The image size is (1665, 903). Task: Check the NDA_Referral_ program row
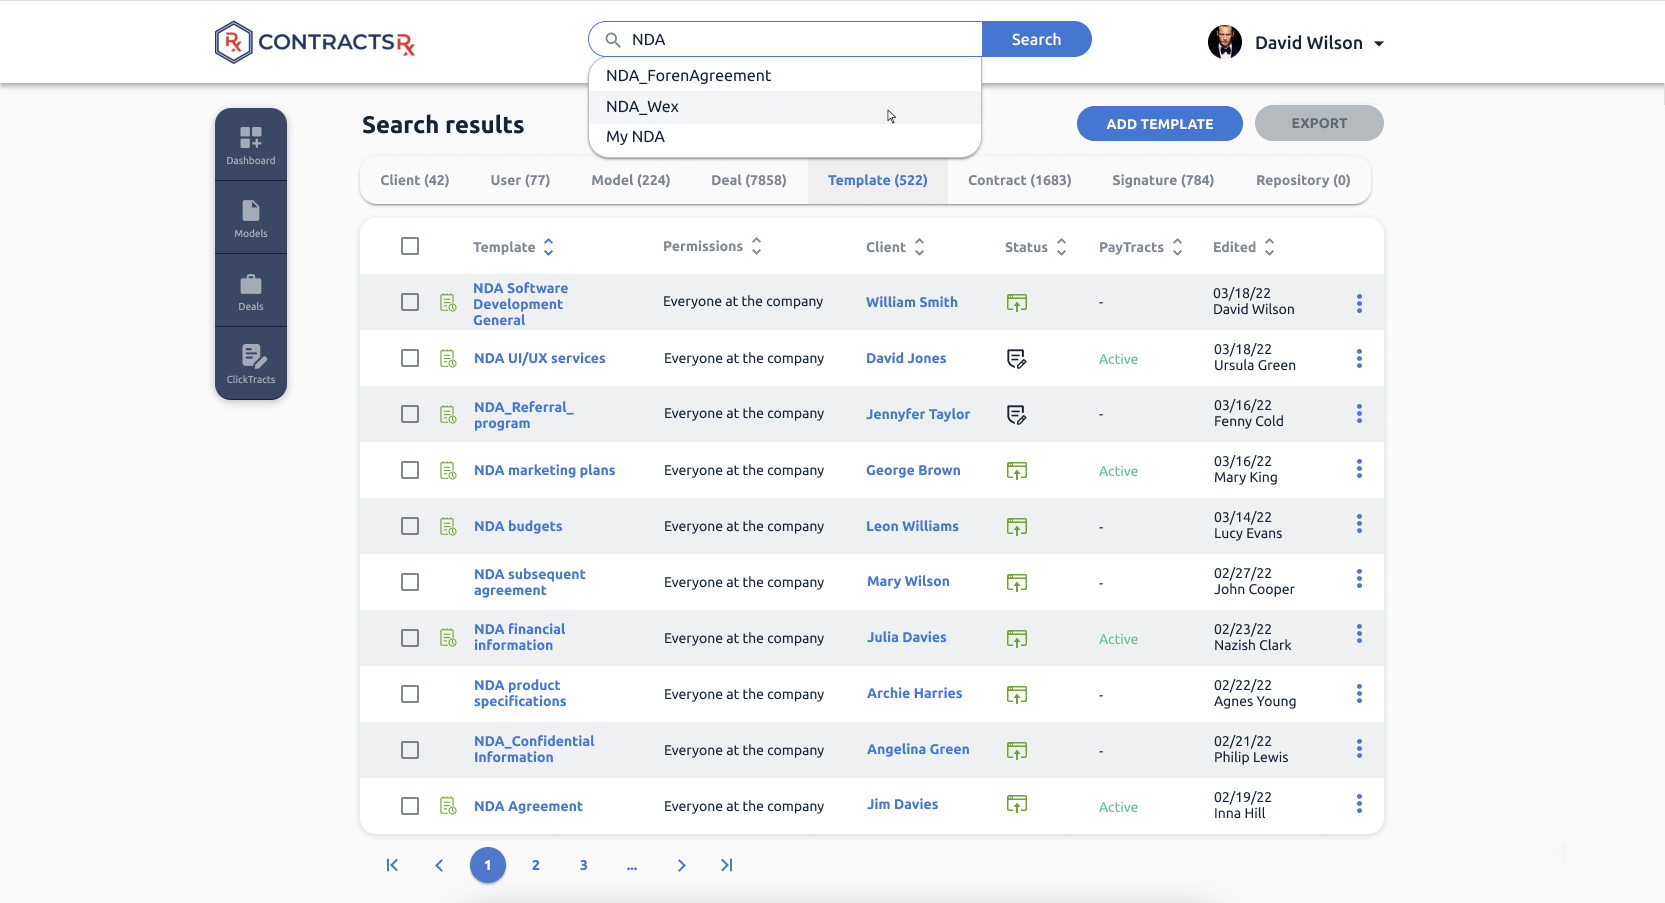pos(410,414)
